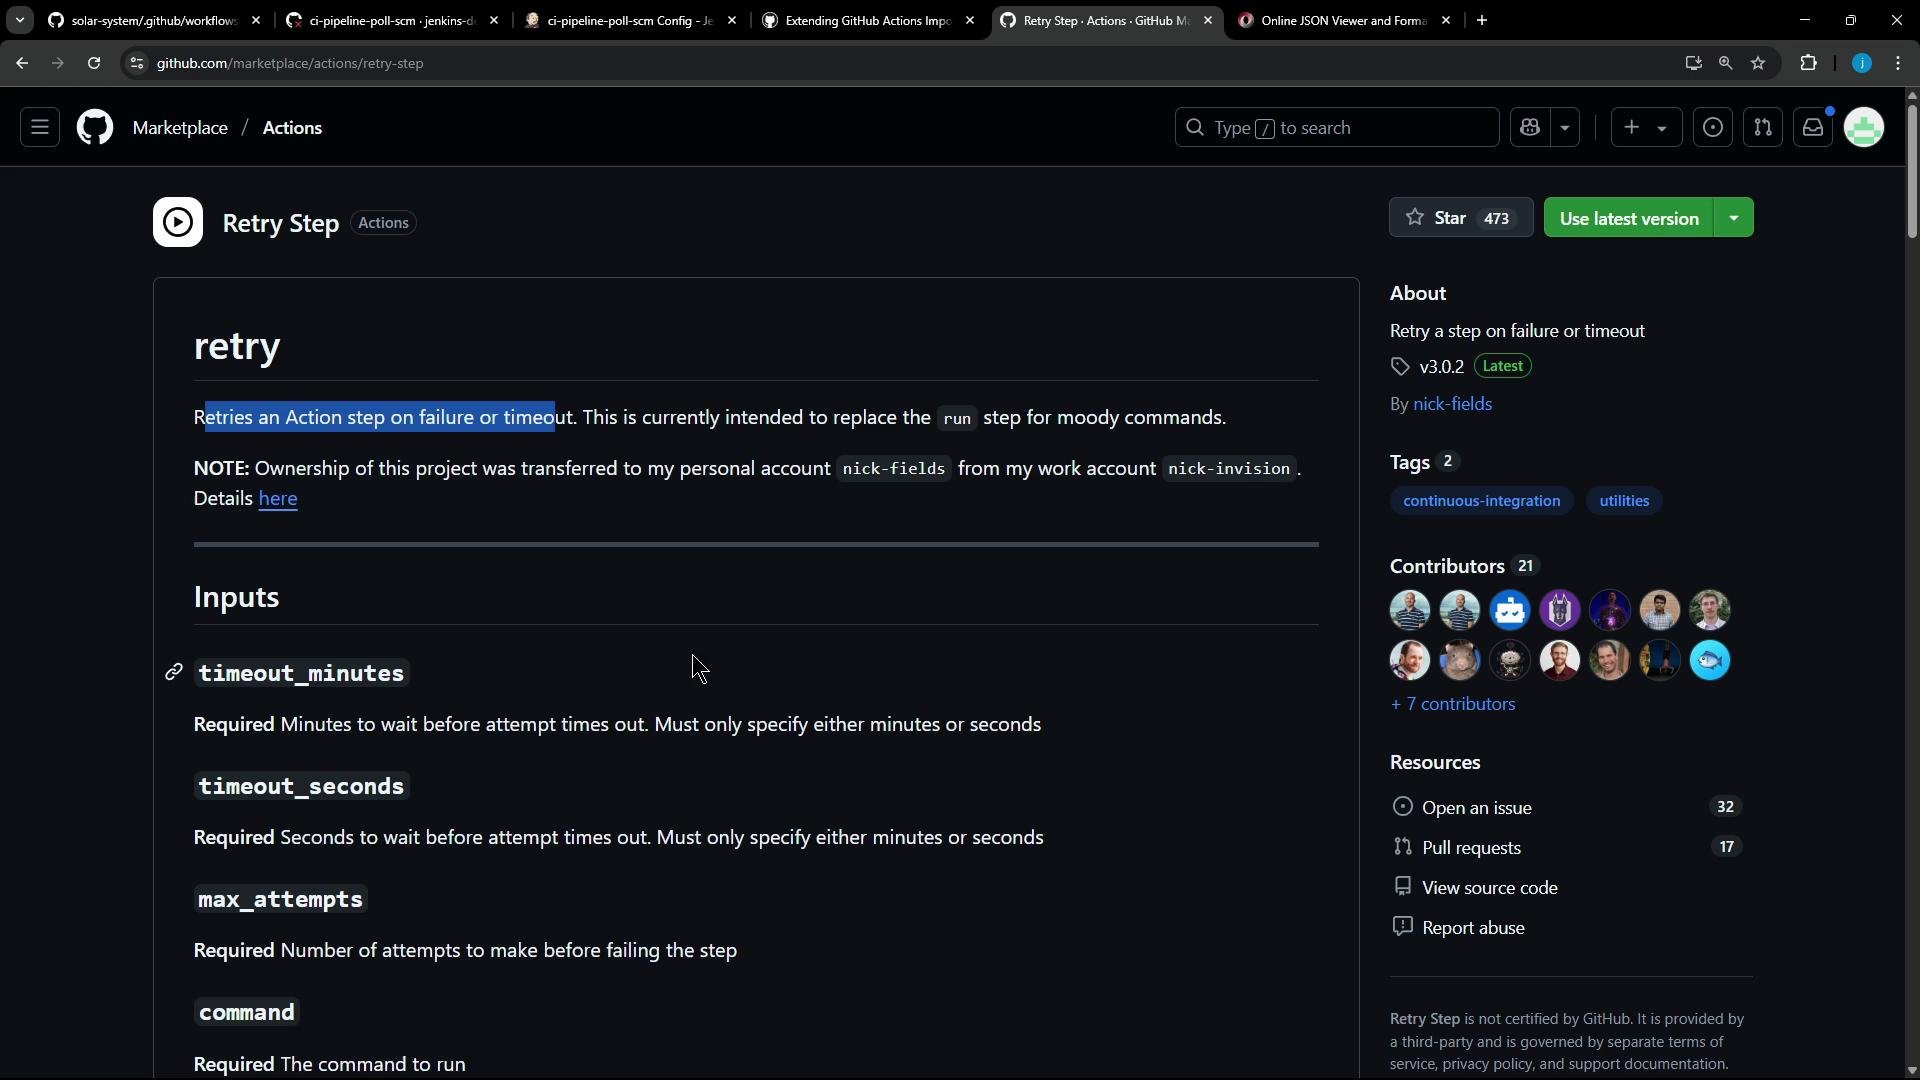Open the v3.0.2 version tag
The height and width of the screenshot is (1080, 1920).
pyautogui.click(x=1441, y=367)
